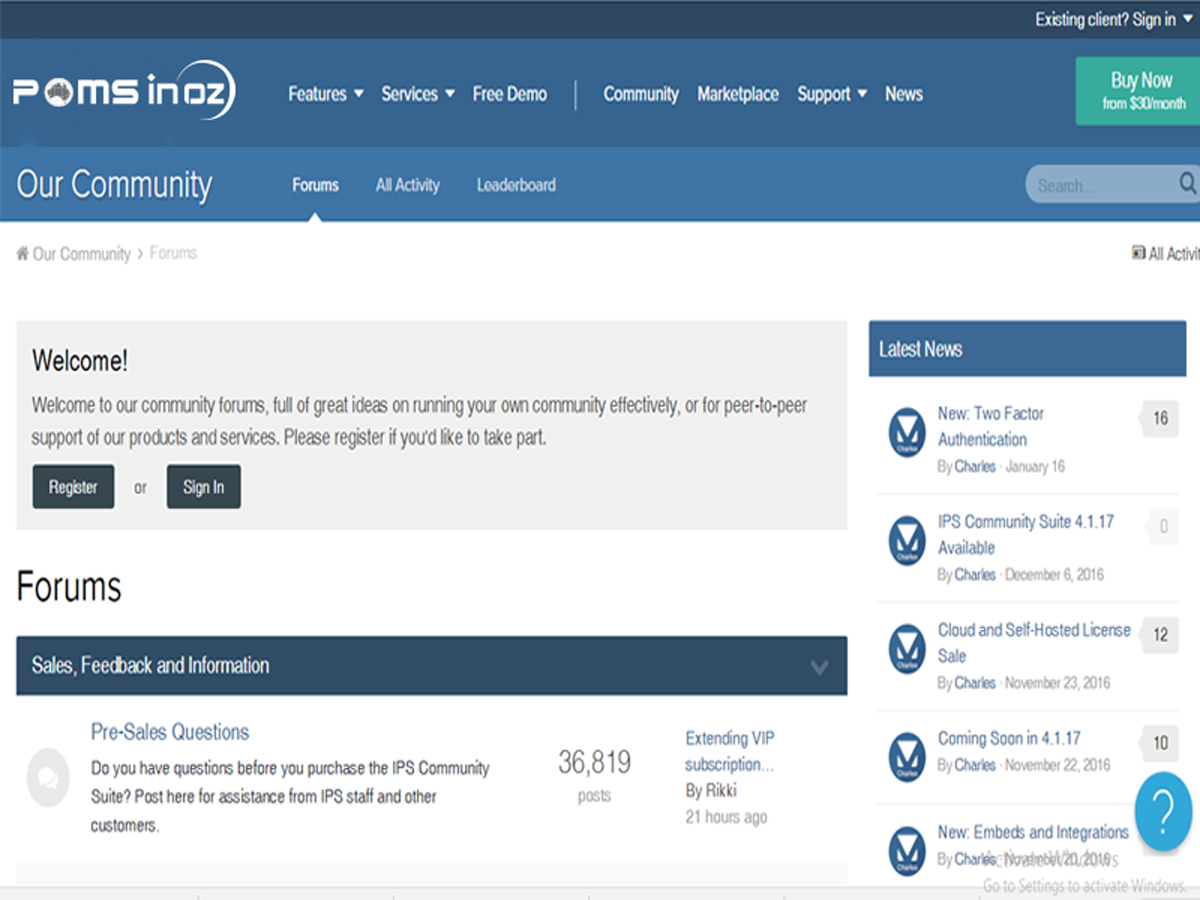Click the home icon in breadcrumb
The image size is (1200, 900).
coord(22,254)
